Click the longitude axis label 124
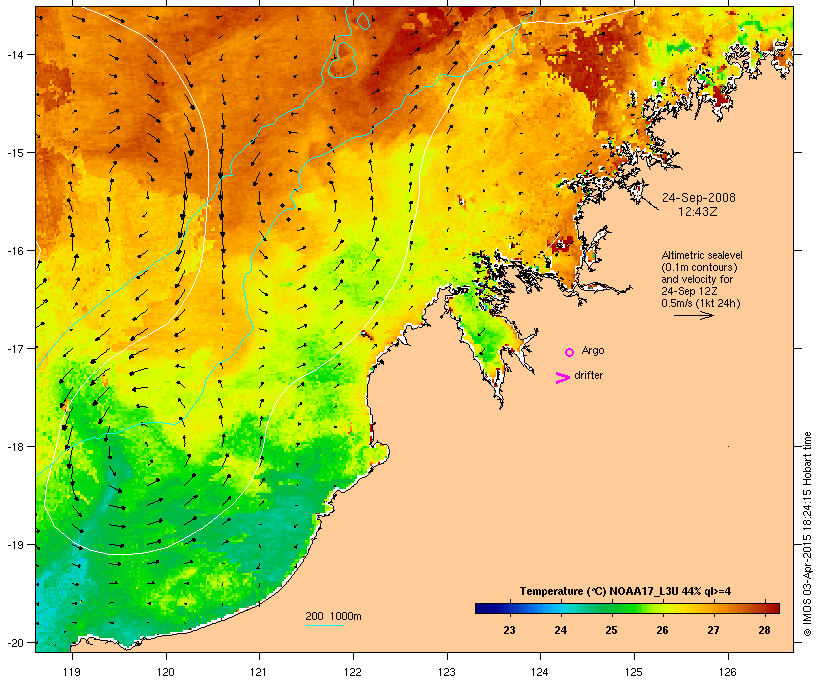Viewport: 820px width, 680px height. (540, 672)
